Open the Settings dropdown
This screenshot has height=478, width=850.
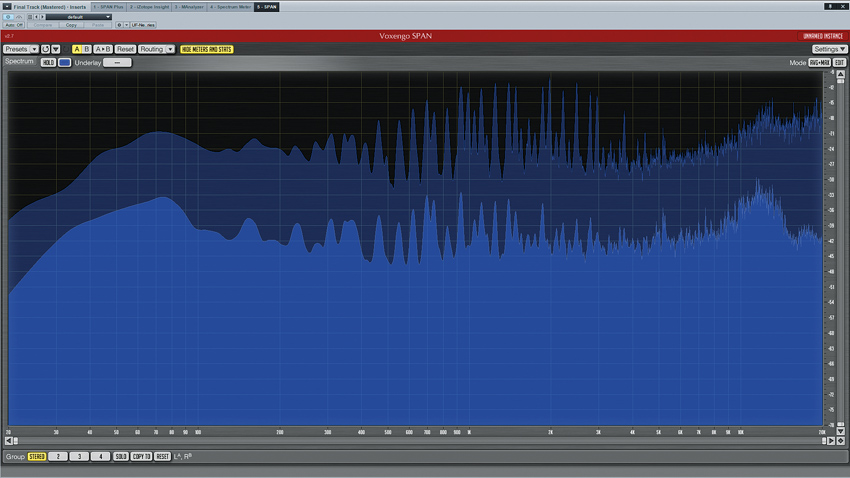tap(829, 49)
